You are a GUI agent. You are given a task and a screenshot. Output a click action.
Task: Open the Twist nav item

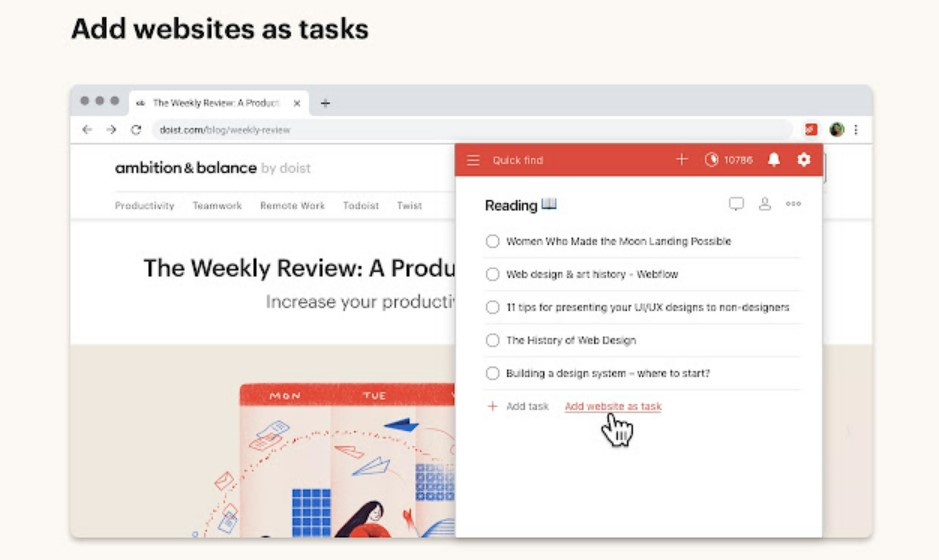(x=410, y=205)
